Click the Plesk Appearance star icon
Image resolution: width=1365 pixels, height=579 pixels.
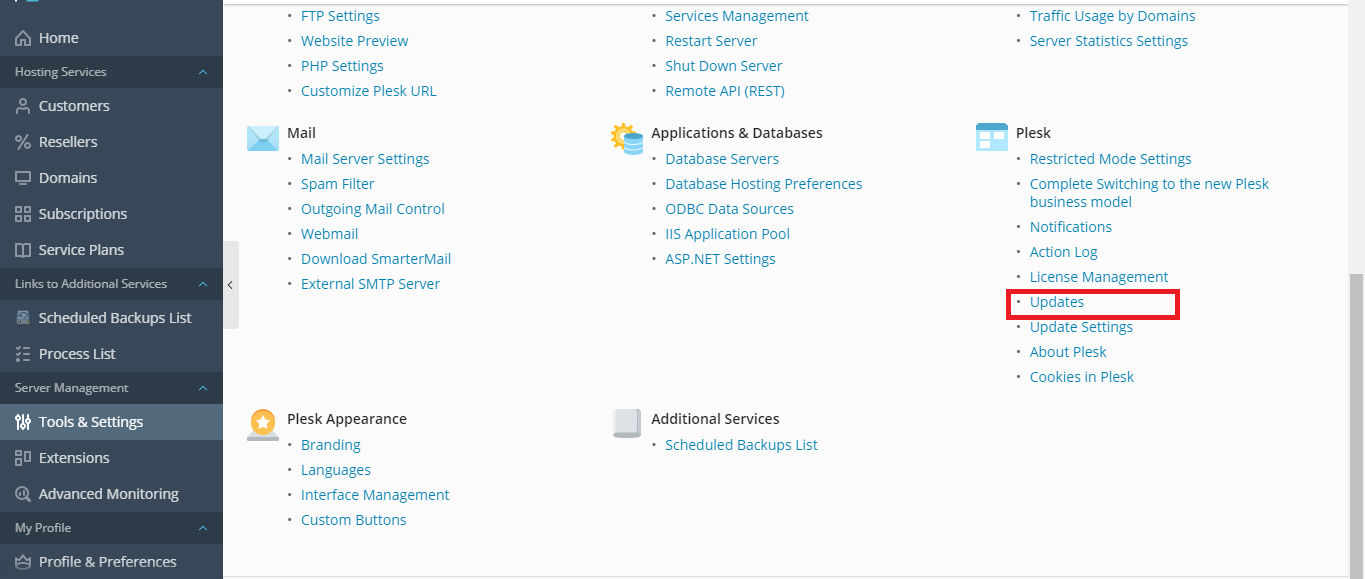pyautogui.click(x=263, y=424)
